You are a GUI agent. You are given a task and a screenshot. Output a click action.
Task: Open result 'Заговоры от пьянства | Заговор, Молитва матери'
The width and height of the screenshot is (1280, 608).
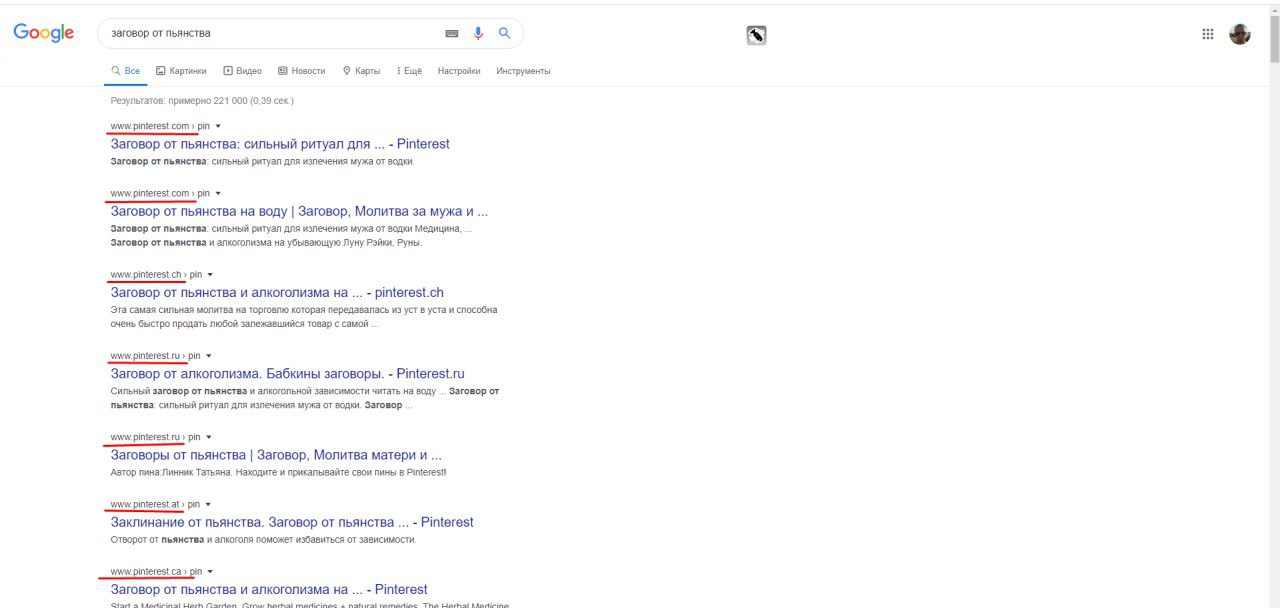[276, 455]
